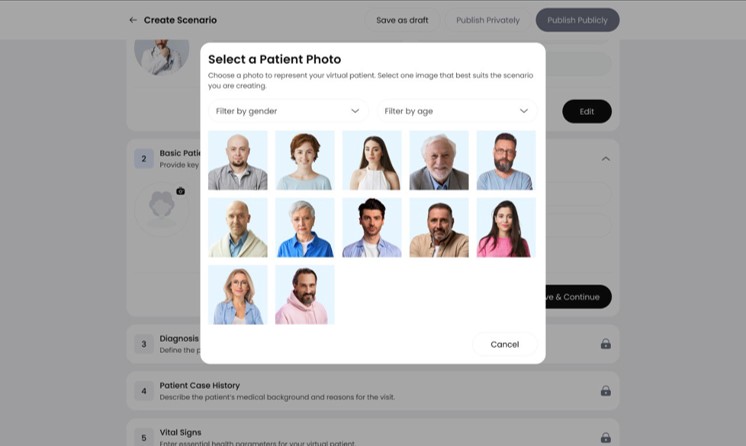Click the Publish Publicly button
Viewport: 746px width, 446px height.
point(577,20)
